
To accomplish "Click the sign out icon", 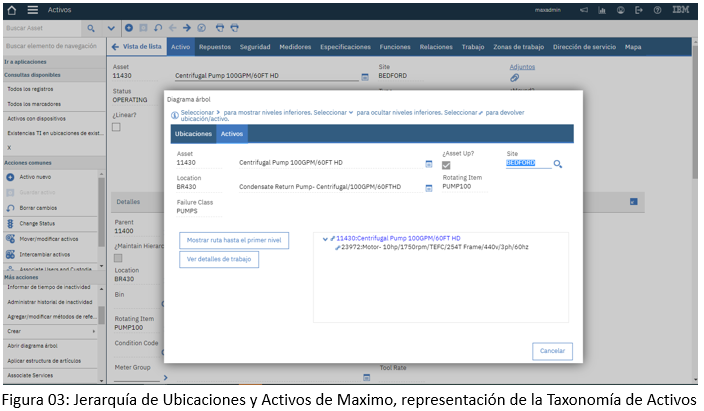I will [x=638, y=10].
